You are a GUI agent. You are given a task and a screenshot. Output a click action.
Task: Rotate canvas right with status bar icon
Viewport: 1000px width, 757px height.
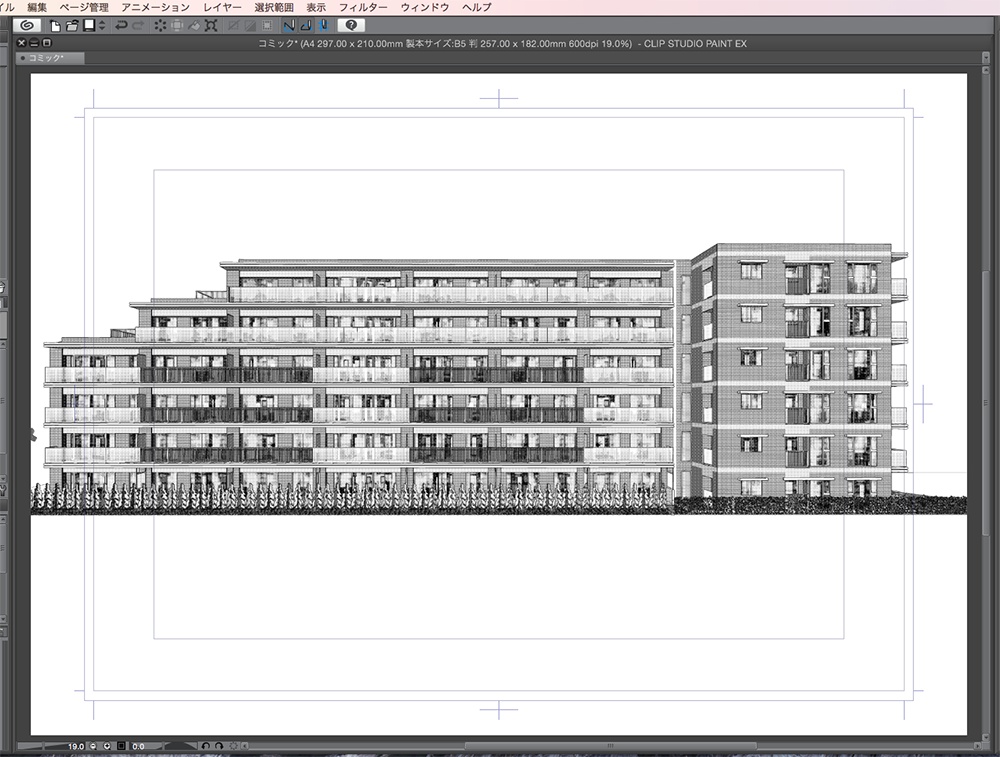click(219, 746)
